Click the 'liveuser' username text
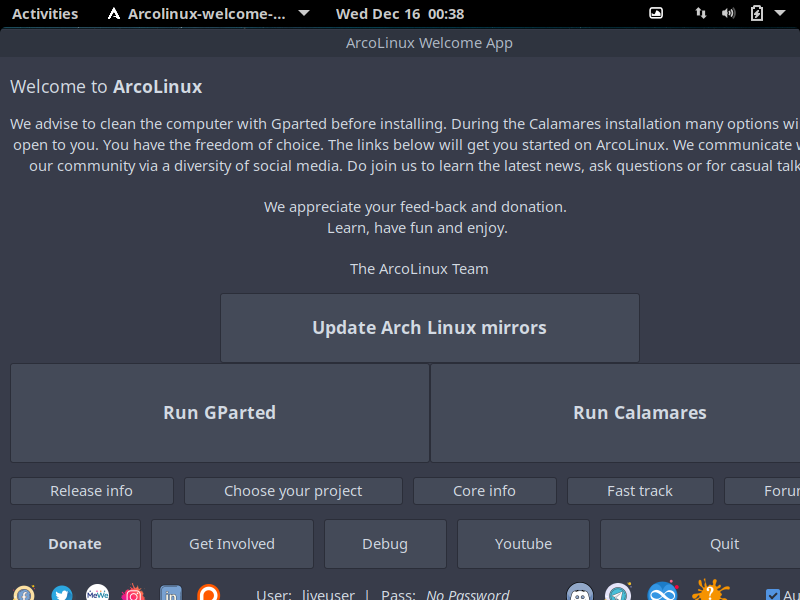This screenshot has height=600, width=800. [329, 595]
